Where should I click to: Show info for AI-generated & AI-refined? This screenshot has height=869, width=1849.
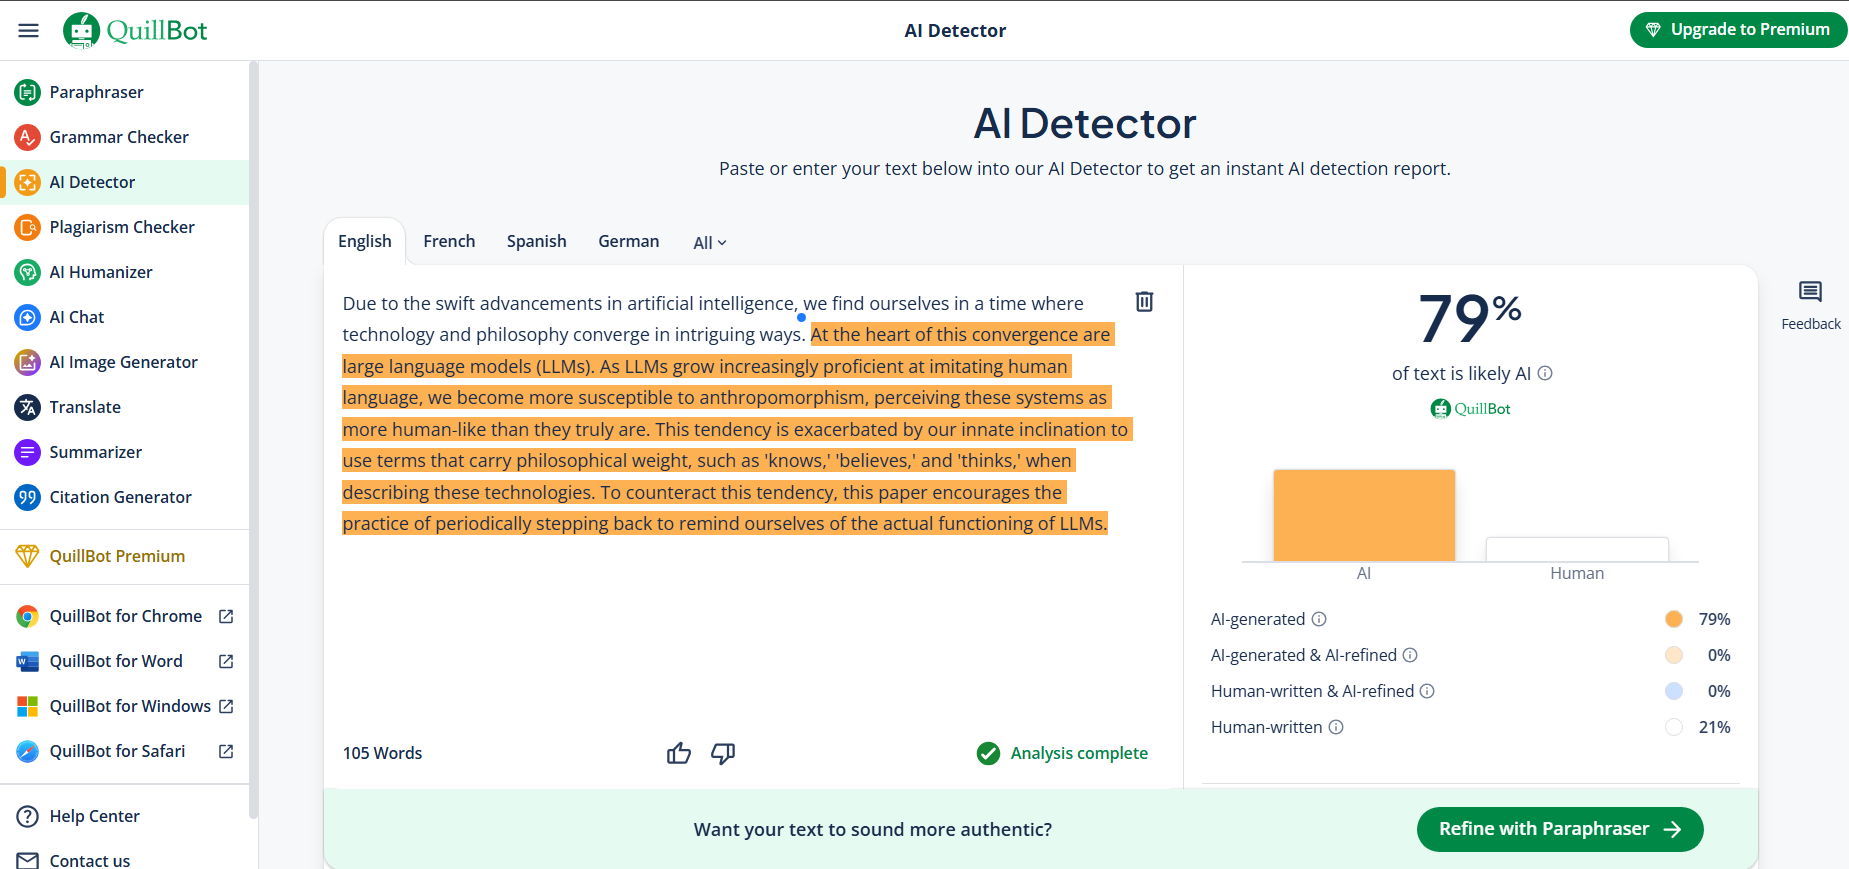tap(1410, 655)
